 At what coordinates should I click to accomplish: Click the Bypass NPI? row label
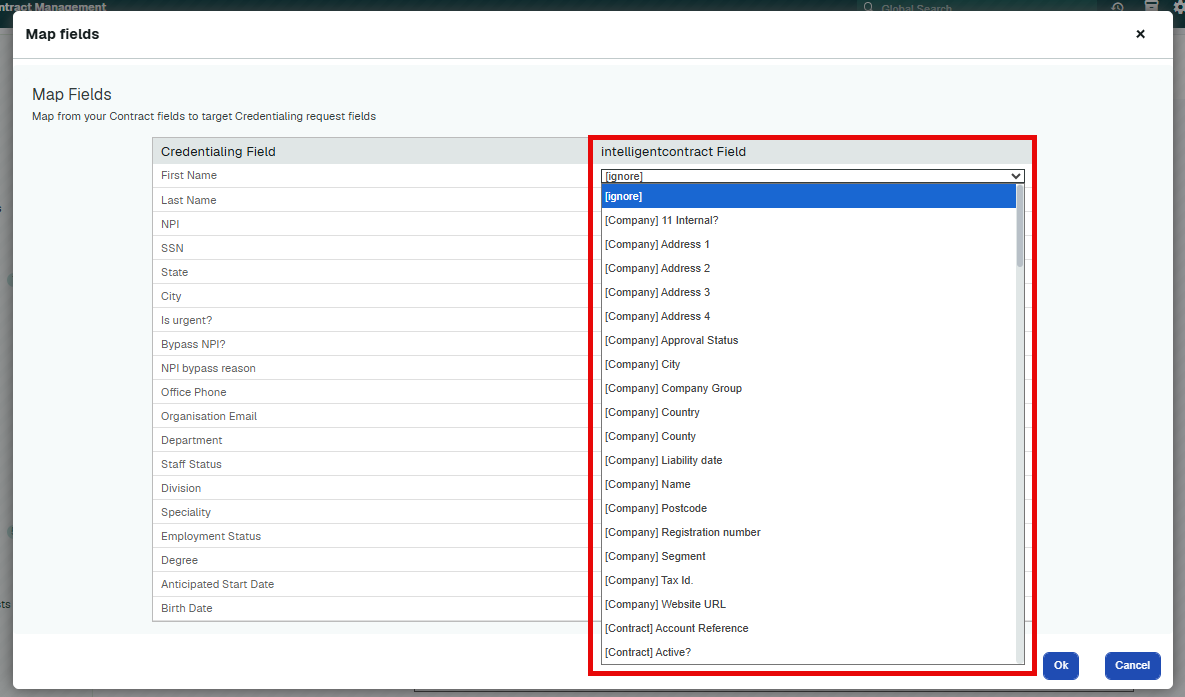pos(193,344)
